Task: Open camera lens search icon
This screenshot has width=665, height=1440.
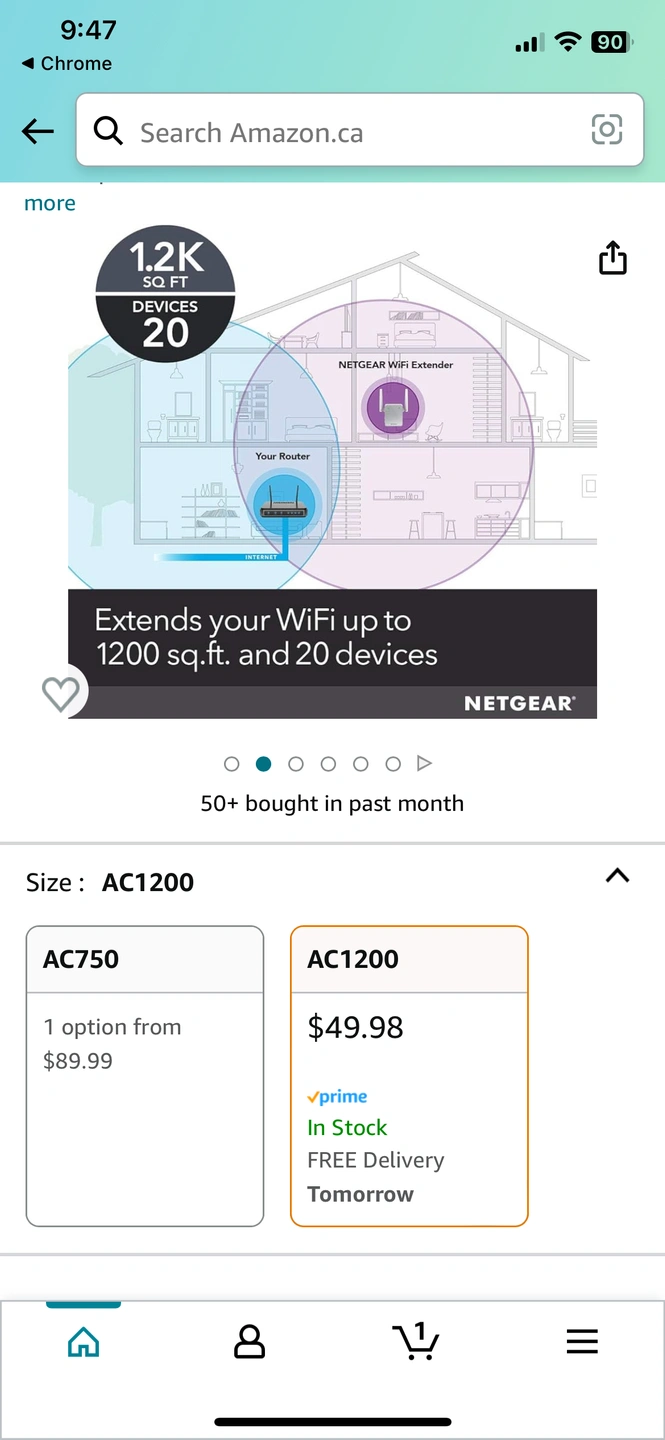Action: (x=607, y=130)
